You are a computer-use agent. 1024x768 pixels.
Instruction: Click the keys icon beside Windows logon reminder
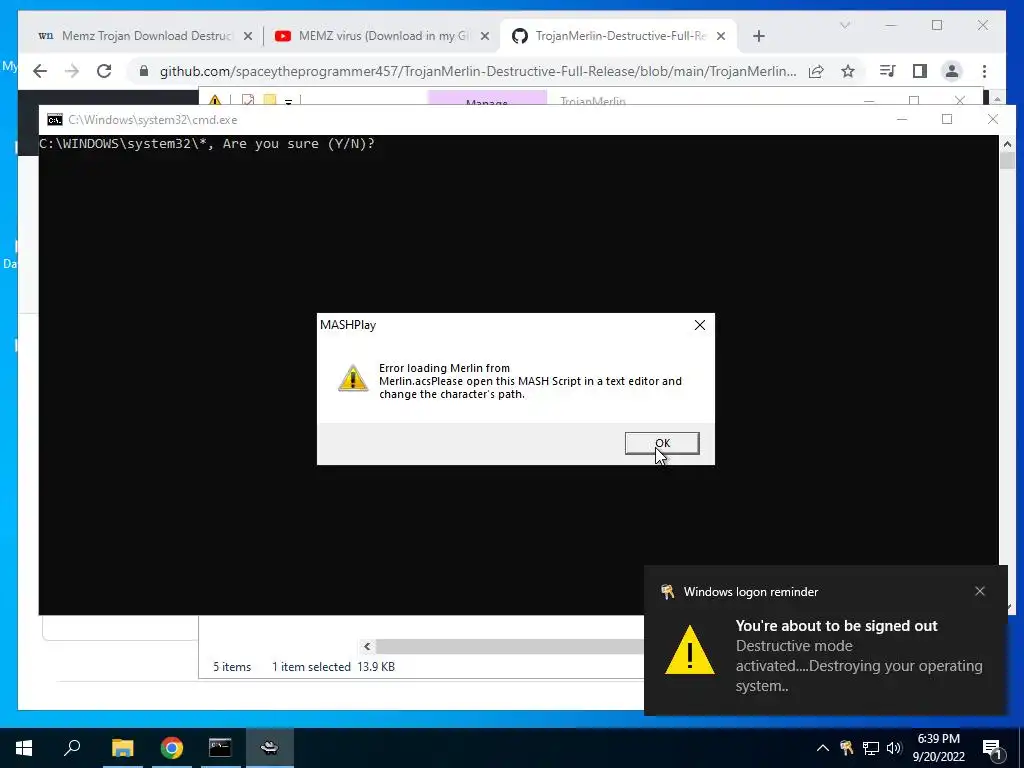tap(667, 592)
